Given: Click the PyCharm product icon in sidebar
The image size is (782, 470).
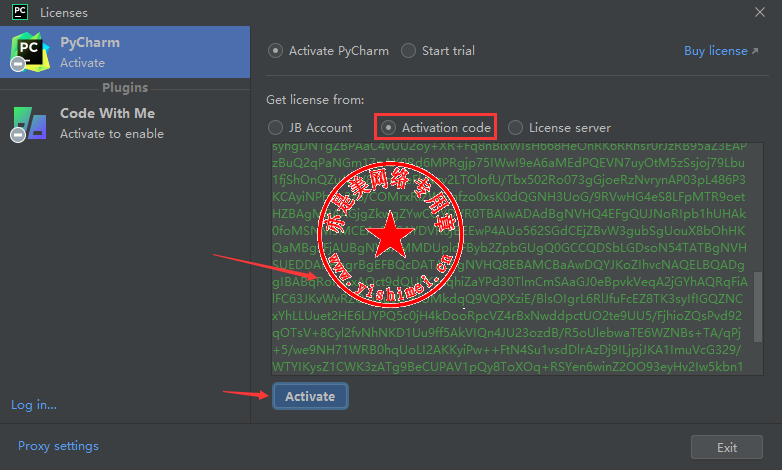Looking at the screenshot, I should click(30, 52).
